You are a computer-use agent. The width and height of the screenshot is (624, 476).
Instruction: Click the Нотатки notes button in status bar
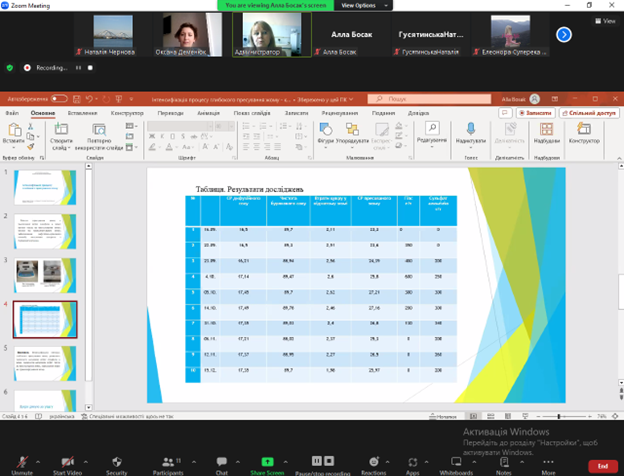pos(443,416)
